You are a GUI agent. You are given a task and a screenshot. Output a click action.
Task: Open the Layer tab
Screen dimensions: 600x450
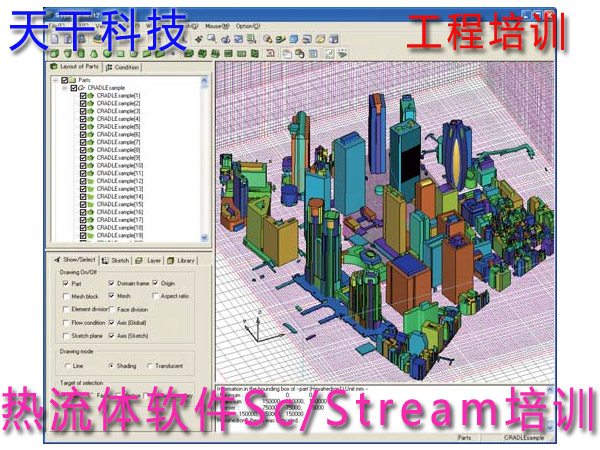154,260
